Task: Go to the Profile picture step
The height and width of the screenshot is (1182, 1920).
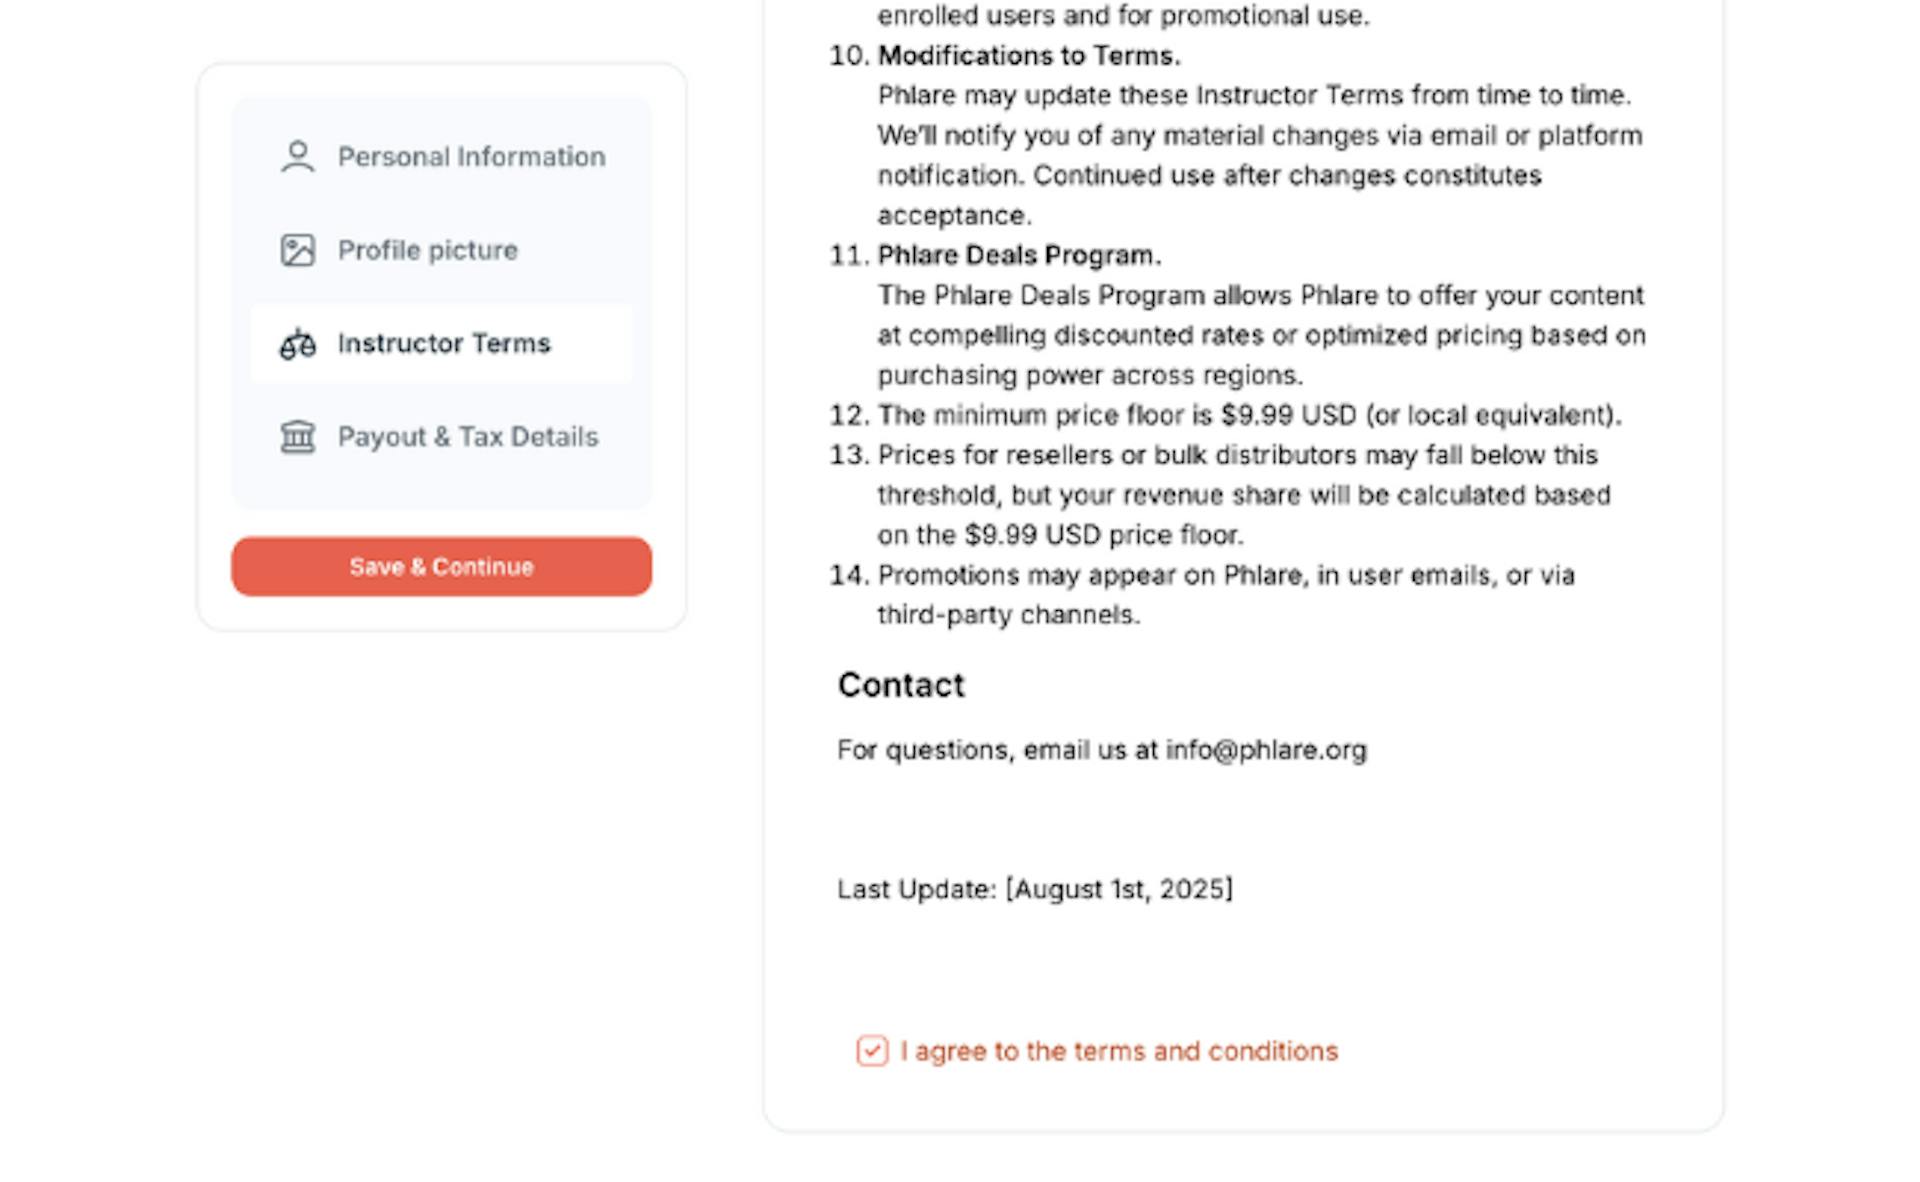Action: pos(427,250)
